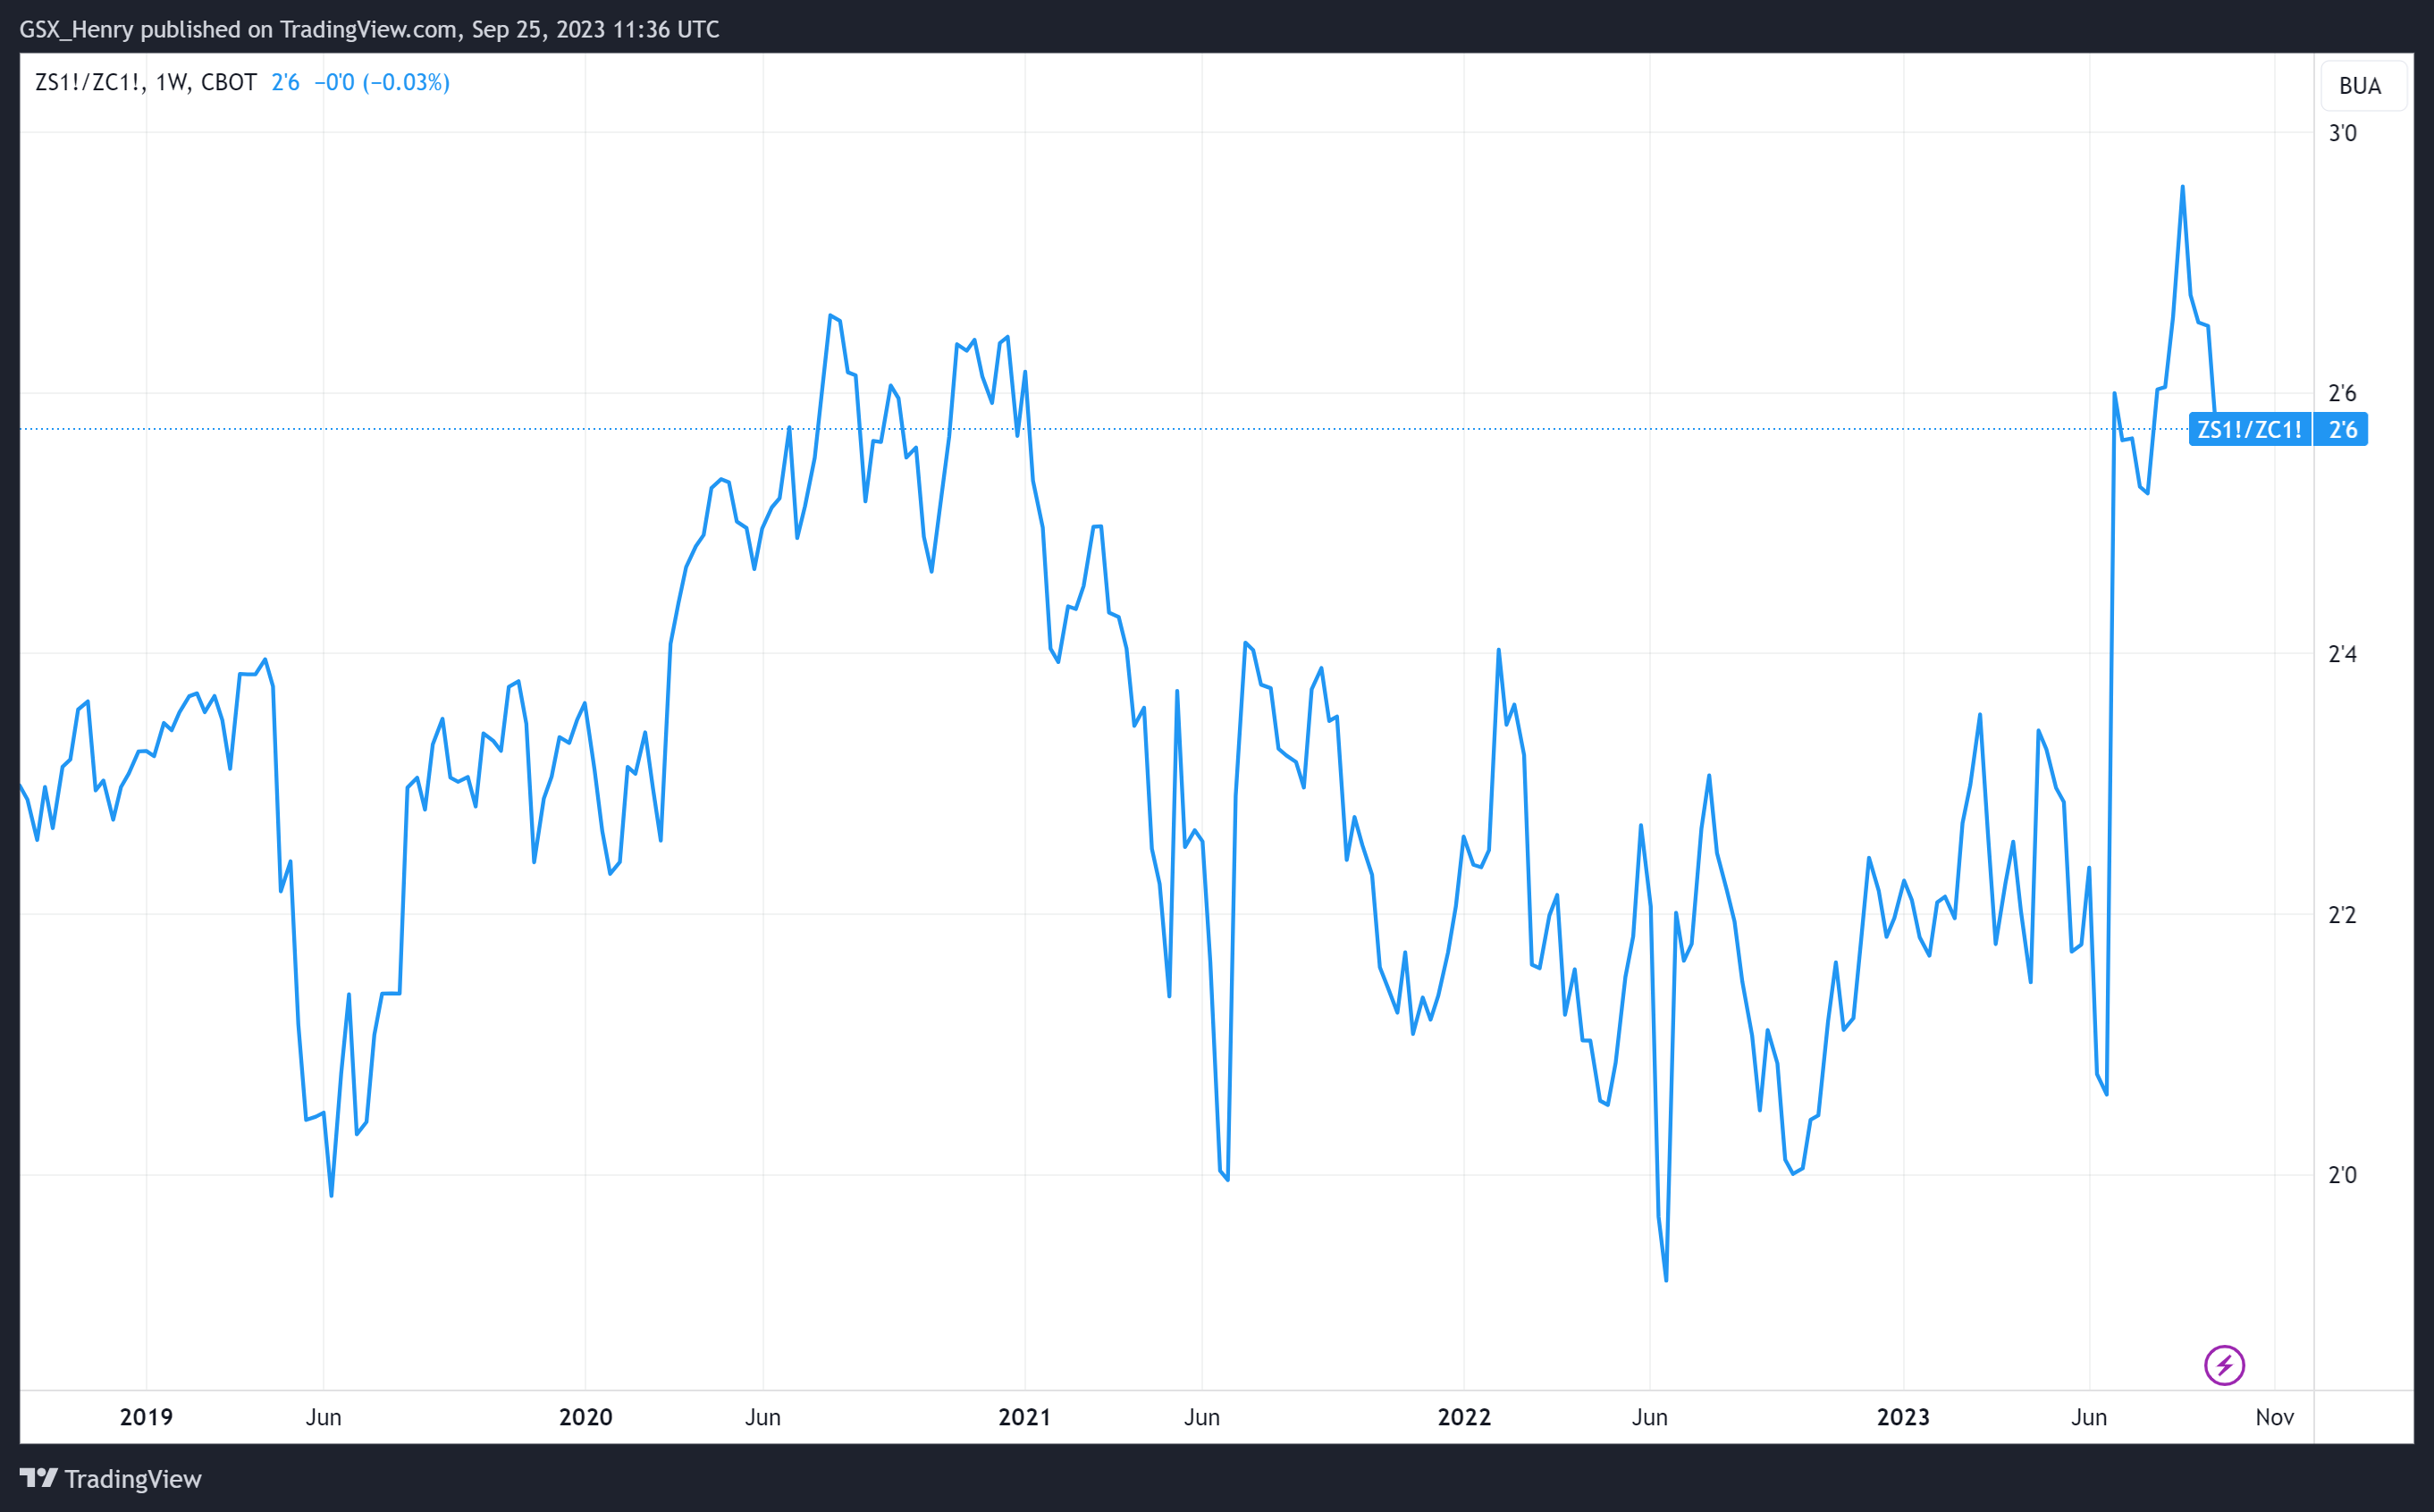Click the blue ZS1!/ZC1! price tag
The height and width of the screenshot is (1512, 2434).
(x=2249, y=430)
